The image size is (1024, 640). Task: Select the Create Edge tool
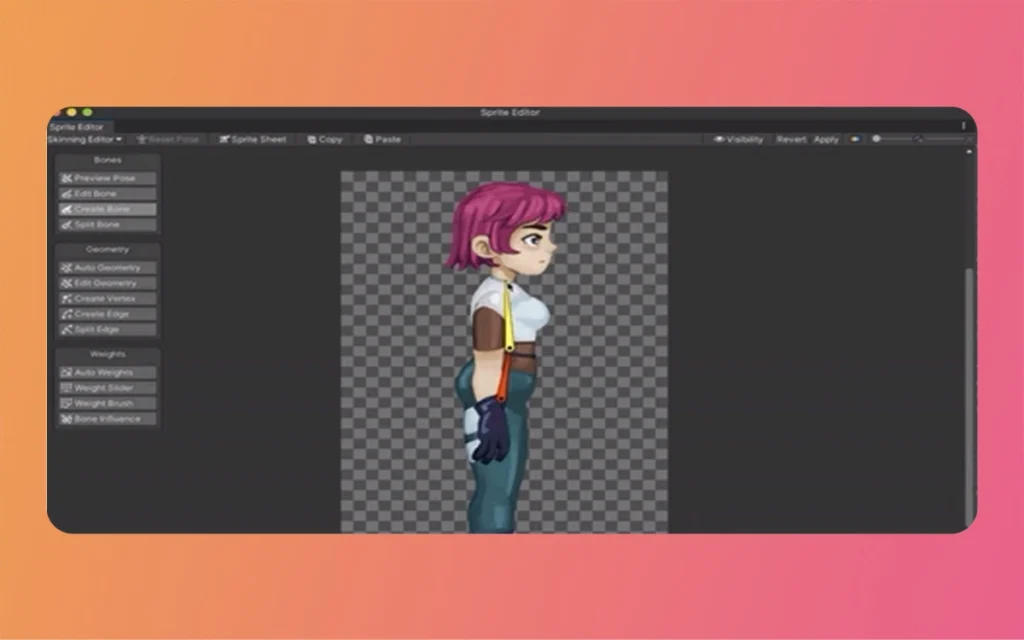[106, 313]
